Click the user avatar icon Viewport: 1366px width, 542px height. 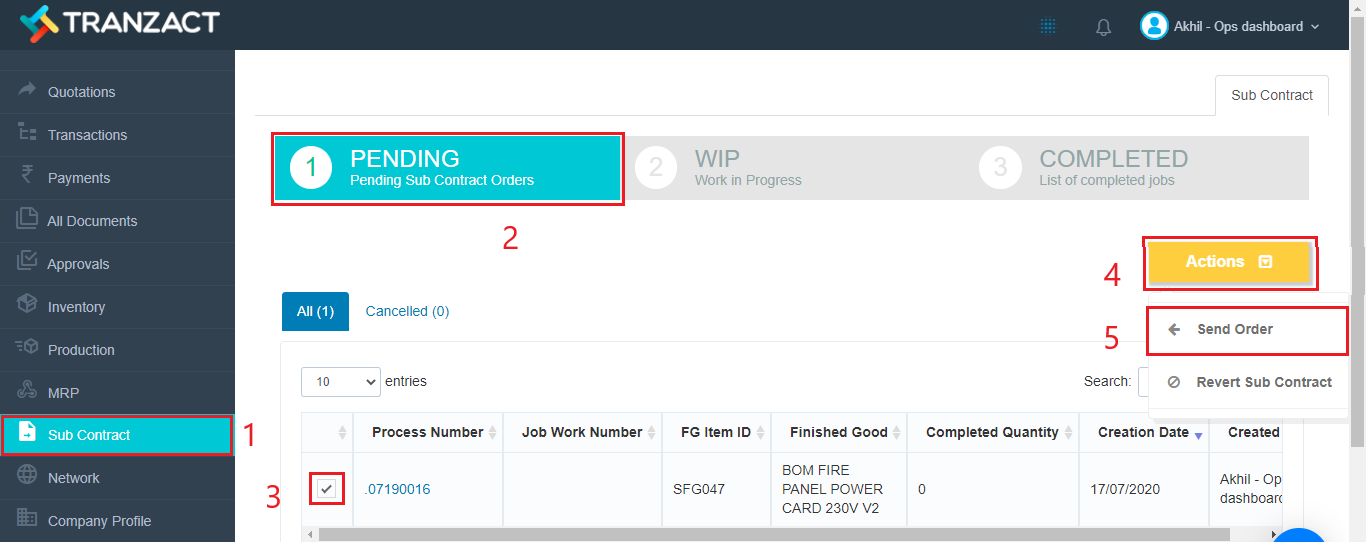[x=1154, y=26]
